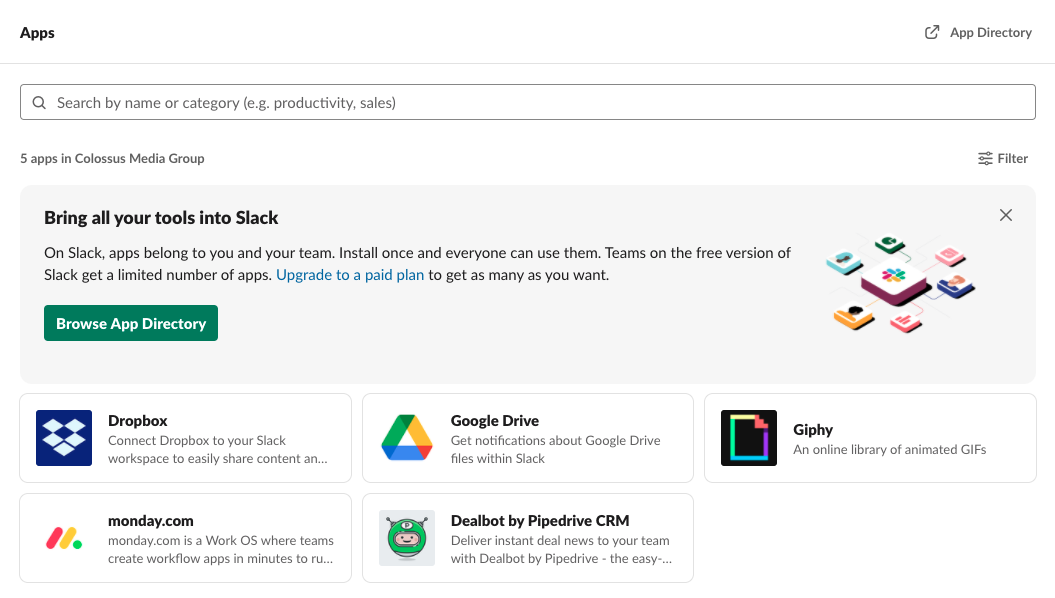Open the App Directory external link icon
Viewport: 1055px width, 598px height.
pos(932,32)
